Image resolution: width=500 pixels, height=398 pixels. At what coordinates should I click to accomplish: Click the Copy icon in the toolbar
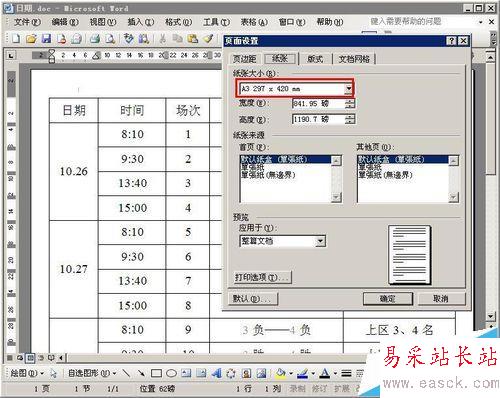[177, 39]
